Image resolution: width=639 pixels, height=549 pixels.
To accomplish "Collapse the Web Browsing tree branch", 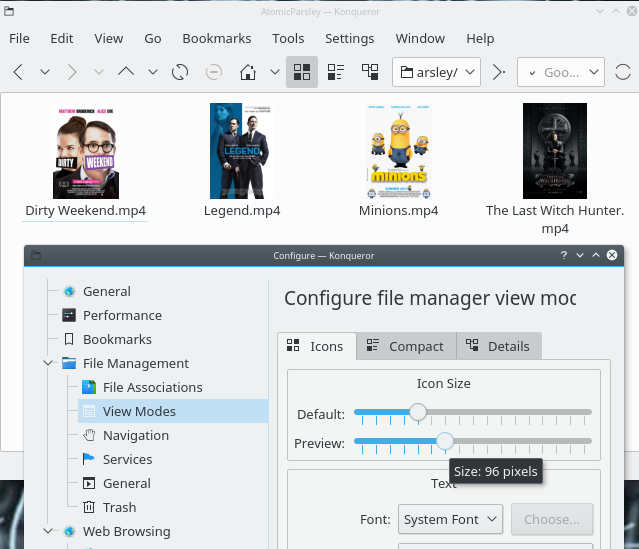I will click(x=48, y=531).
